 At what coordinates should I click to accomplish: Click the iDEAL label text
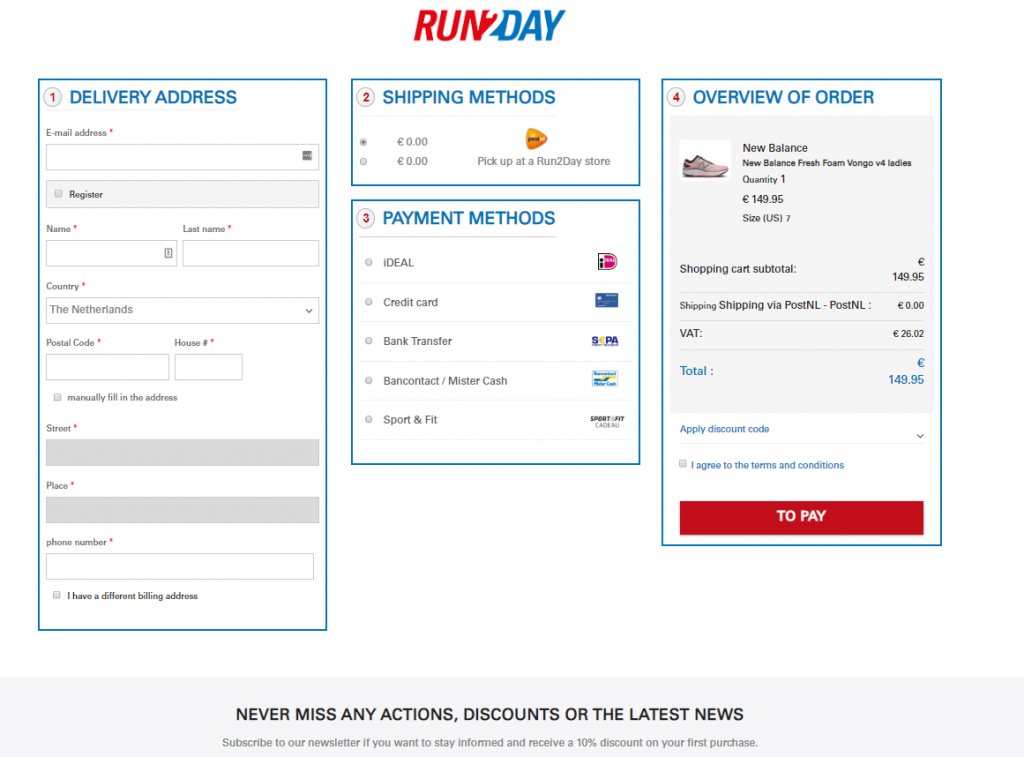pos(398,263)
